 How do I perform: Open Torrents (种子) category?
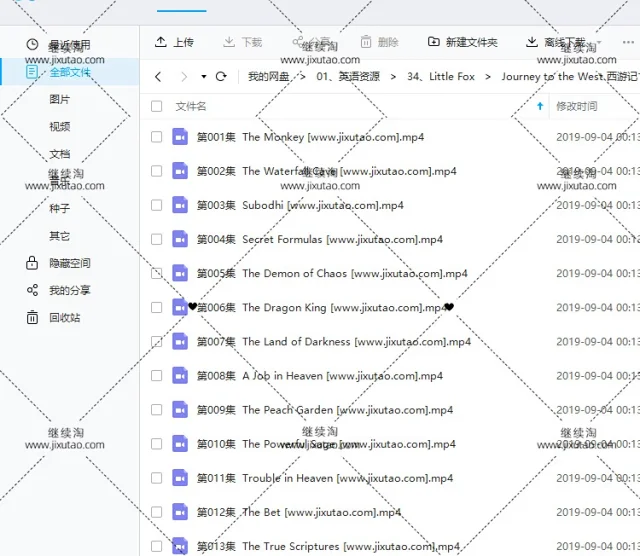tap(60, 209)
